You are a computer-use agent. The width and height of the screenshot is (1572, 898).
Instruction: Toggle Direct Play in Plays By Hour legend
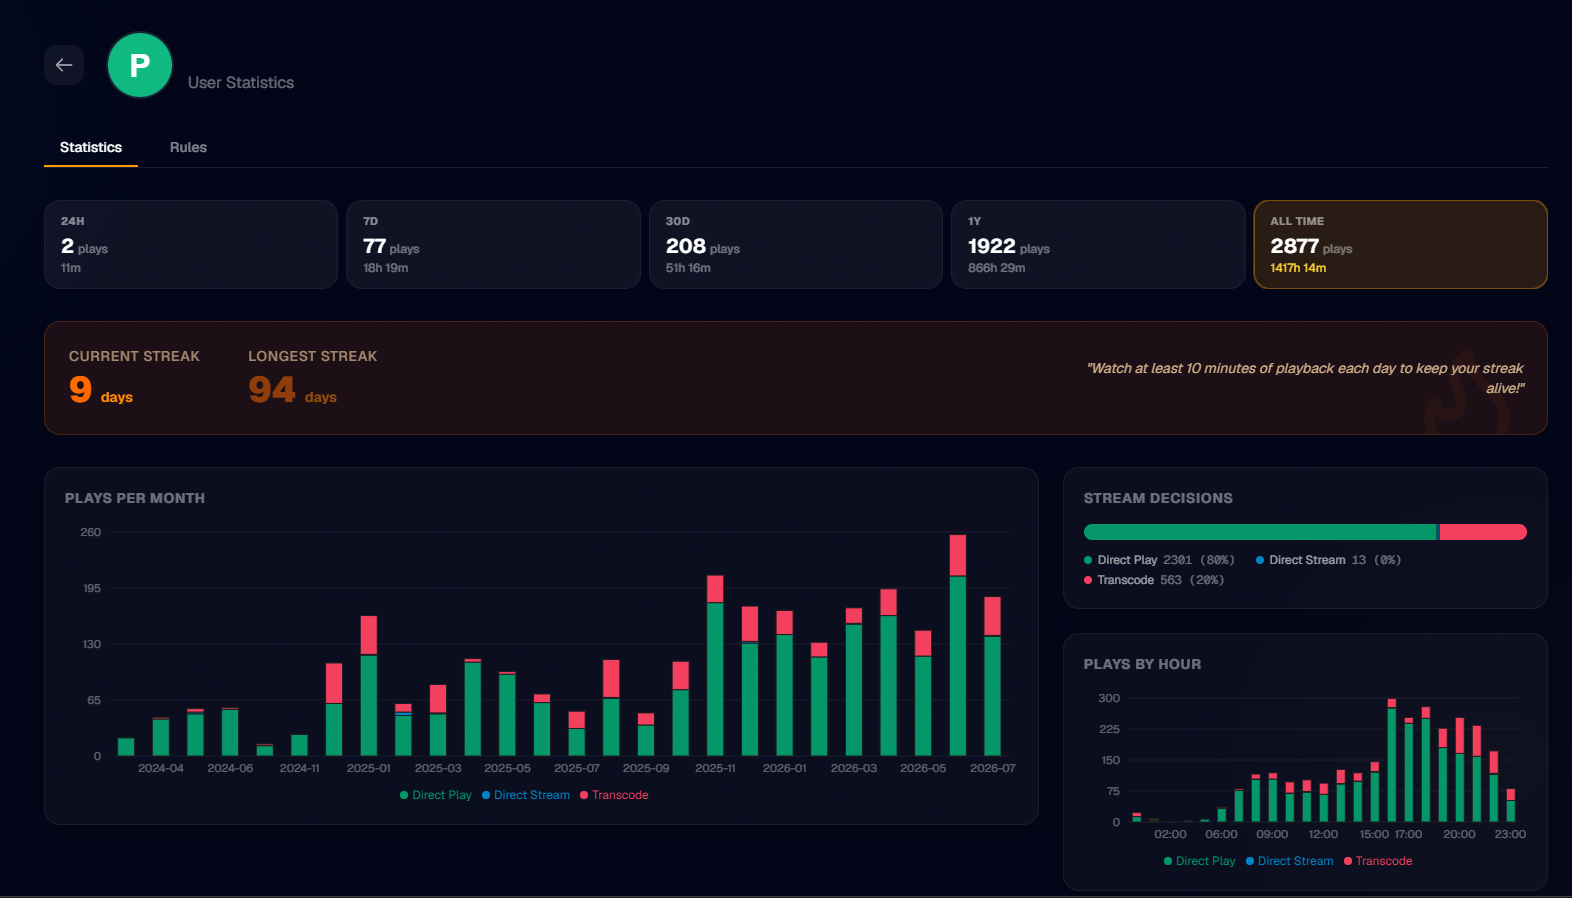(x=1200, y=861)
